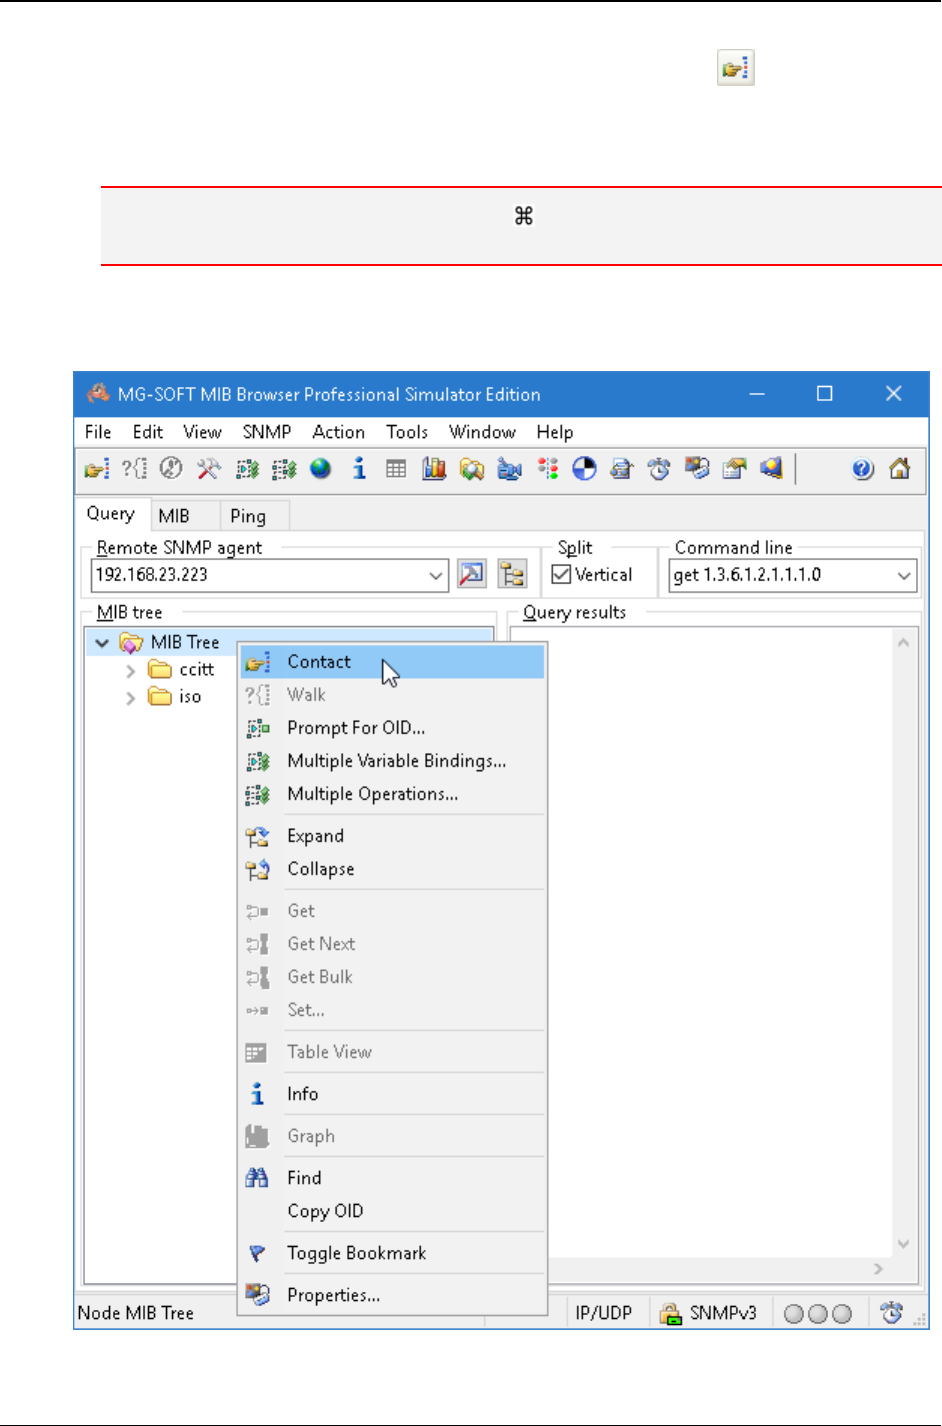Choose Copy OID in the context menu
This screenshot has width=942, height=1426.
(392, 1211)
